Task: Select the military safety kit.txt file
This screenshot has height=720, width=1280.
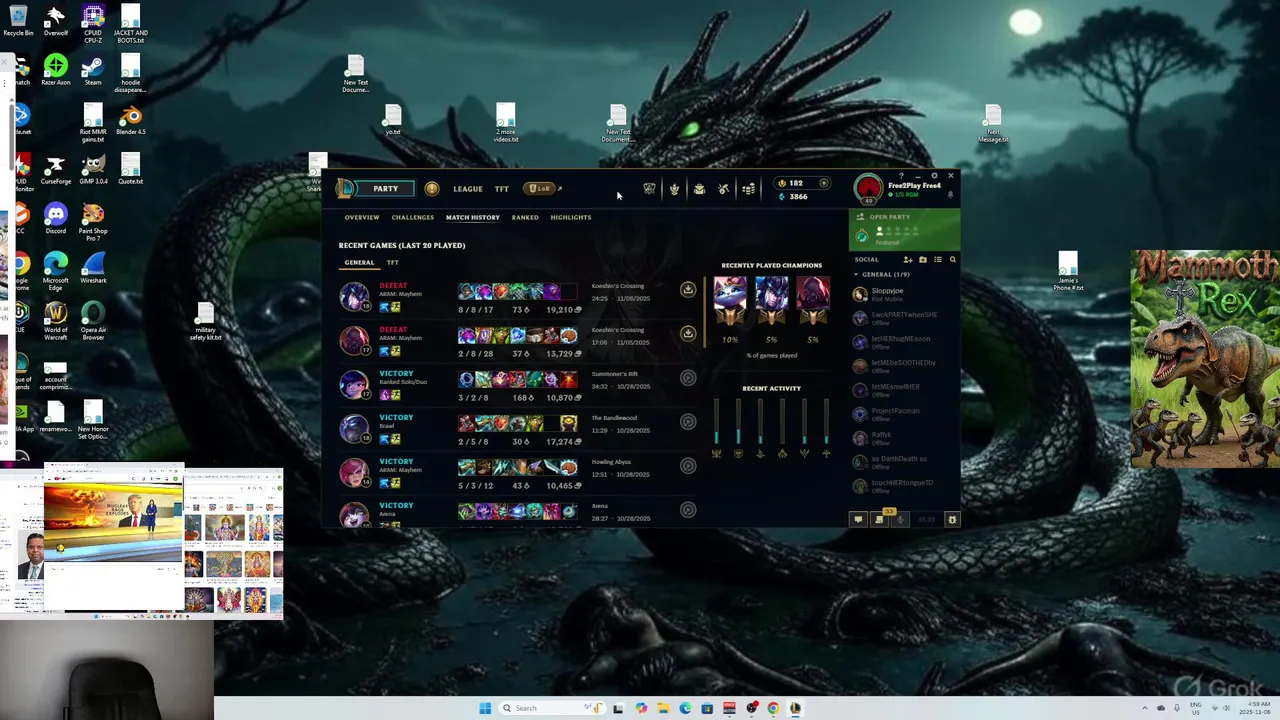Action: click(206, 322)
